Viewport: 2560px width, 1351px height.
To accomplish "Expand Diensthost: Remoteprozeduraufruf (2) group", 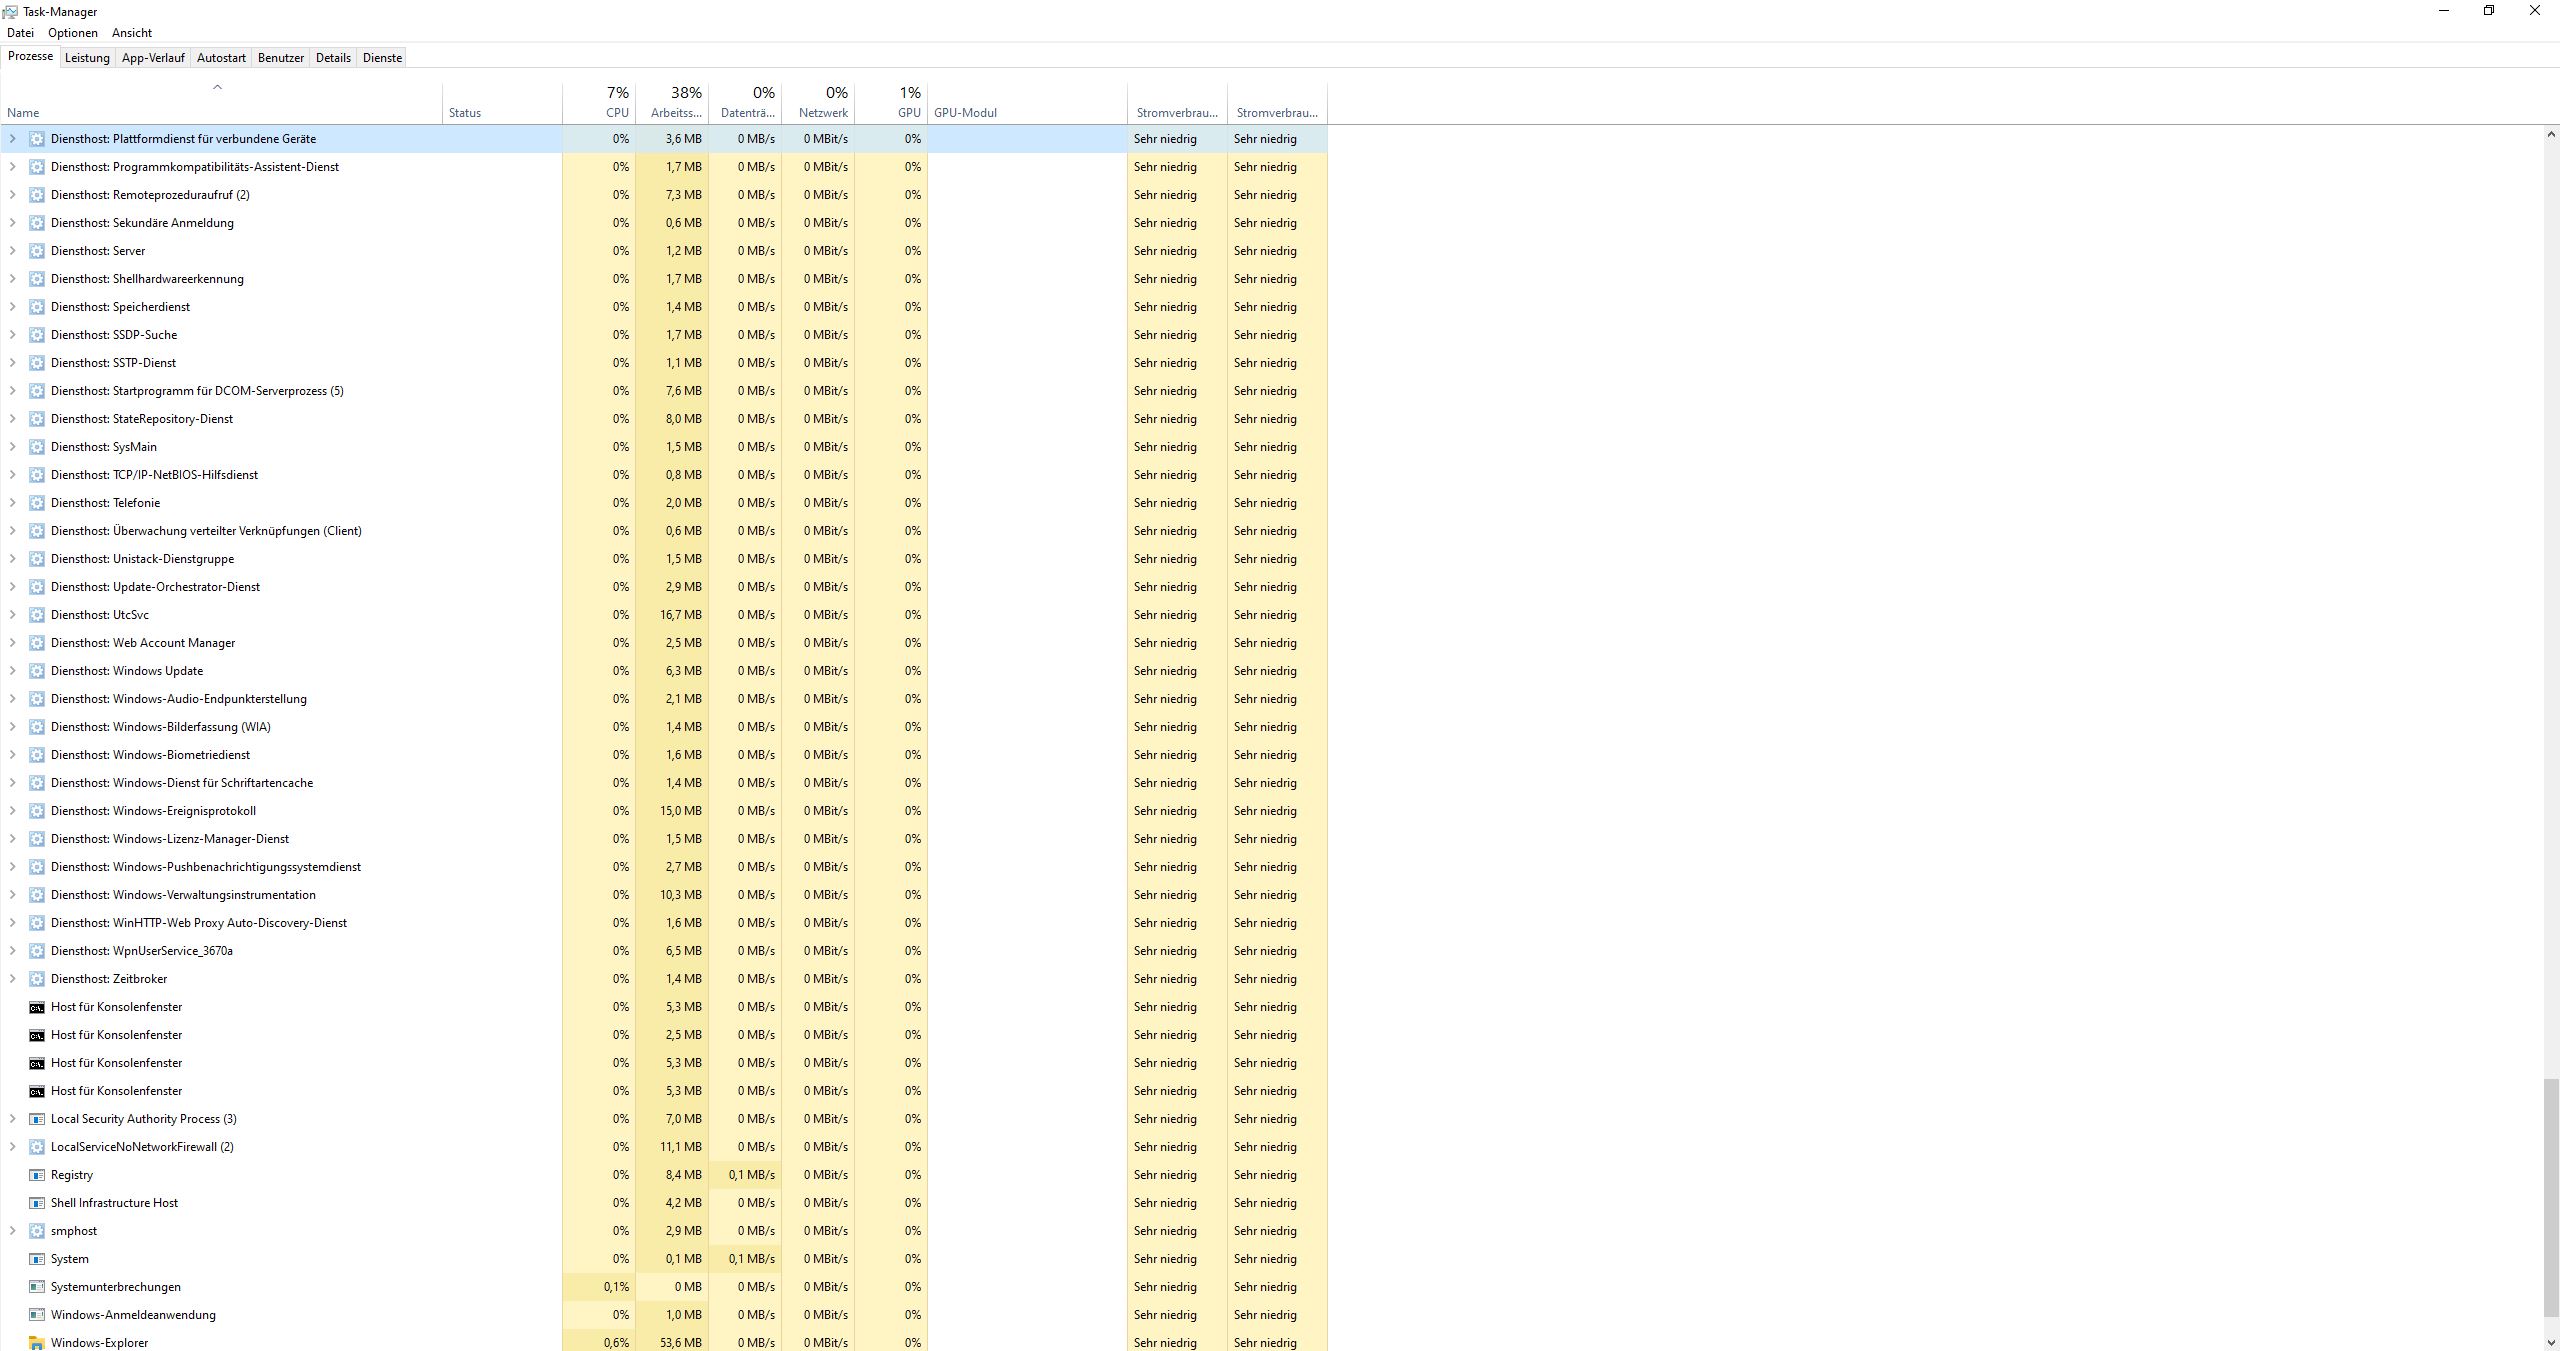I will pyautogui.click(x=12, y=195).
